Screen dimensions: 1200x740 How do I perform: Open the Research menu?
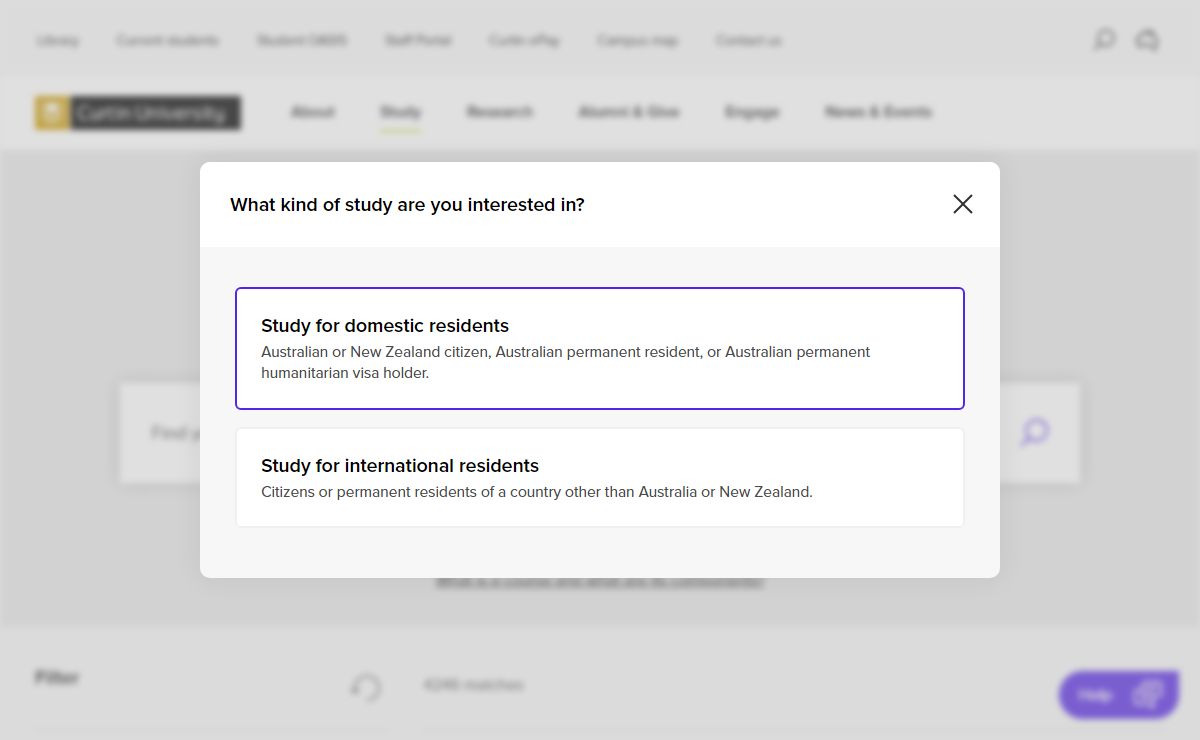coord(499,112)
